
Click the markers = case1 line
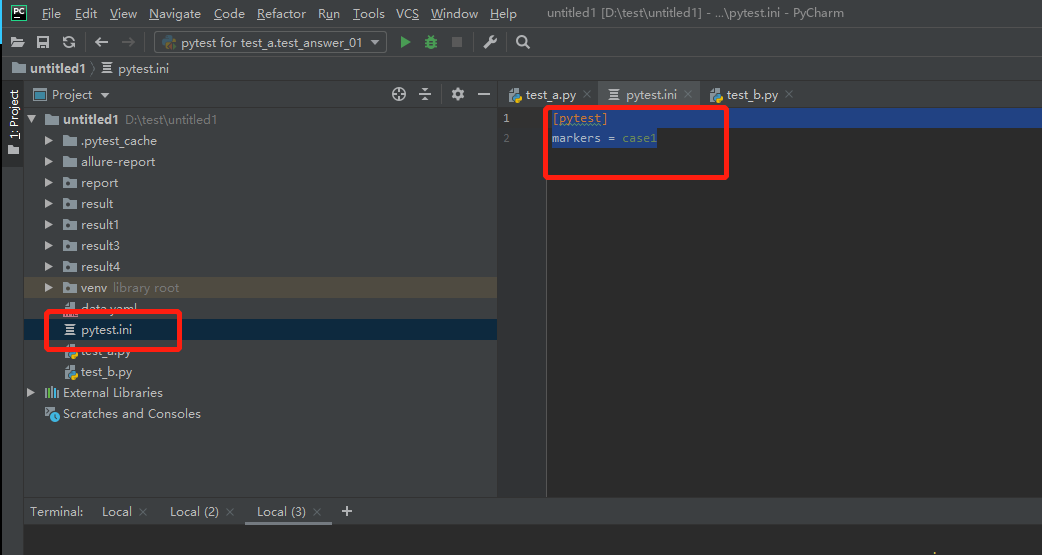point(604,138)
